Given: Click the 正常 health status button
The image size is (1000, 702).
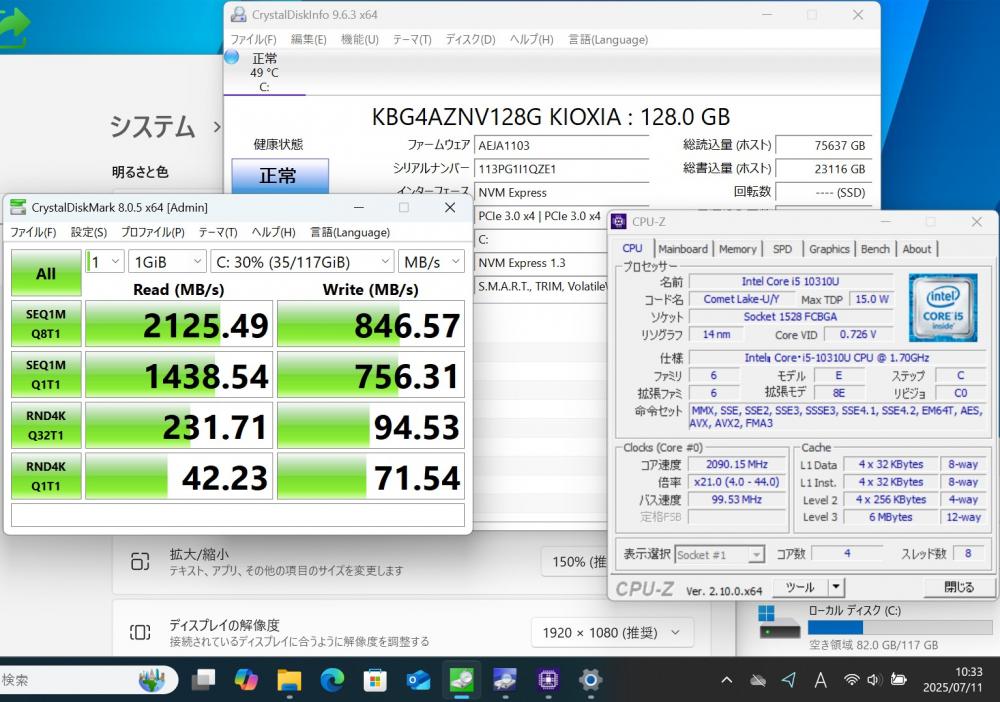Looking at the screenshot, I should 280,176.
